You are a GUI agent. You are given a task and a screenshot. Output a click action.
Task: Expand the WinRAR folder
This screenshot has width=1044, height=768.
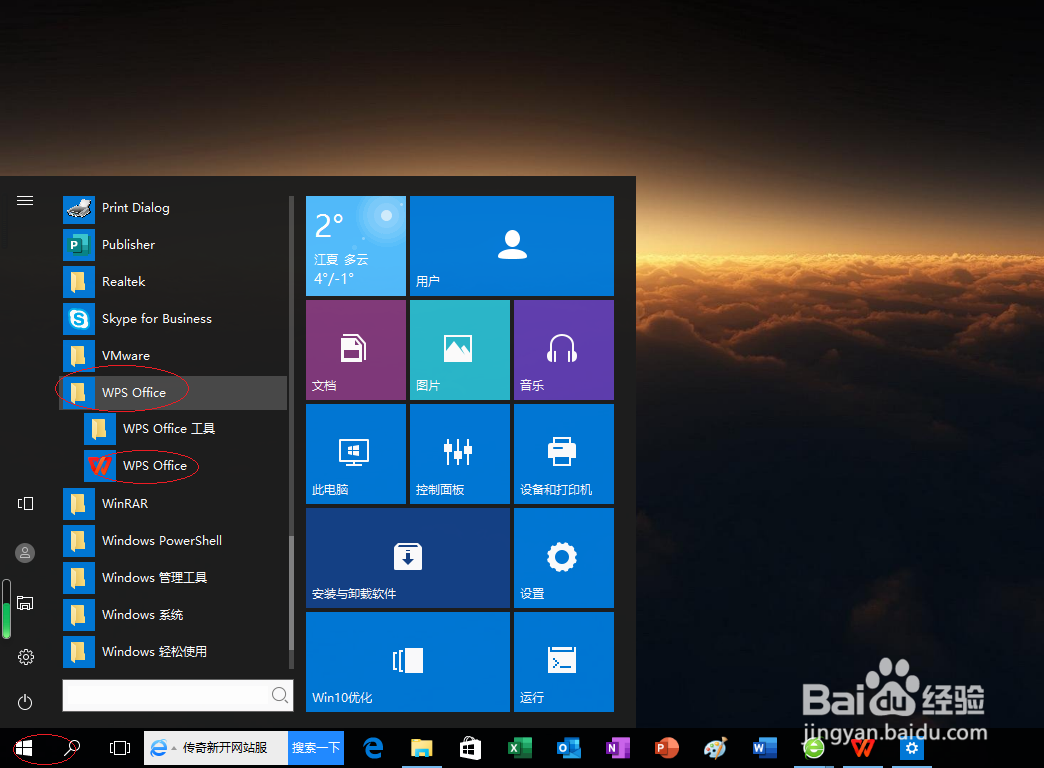click(x=174, y=504)
